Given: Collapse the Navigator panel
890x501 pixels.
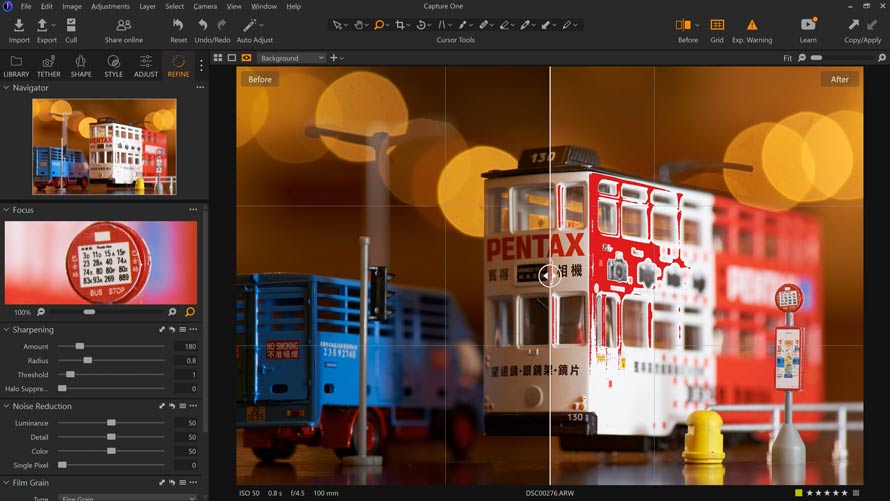Looking at the screenshot, I should pos(6,87).
